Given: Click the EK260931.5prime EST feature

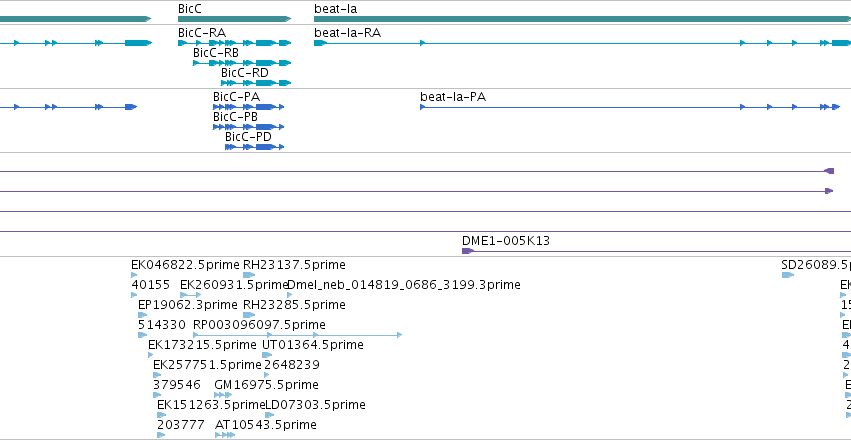Looking at the screenshot, I should [x=190, y=295].
